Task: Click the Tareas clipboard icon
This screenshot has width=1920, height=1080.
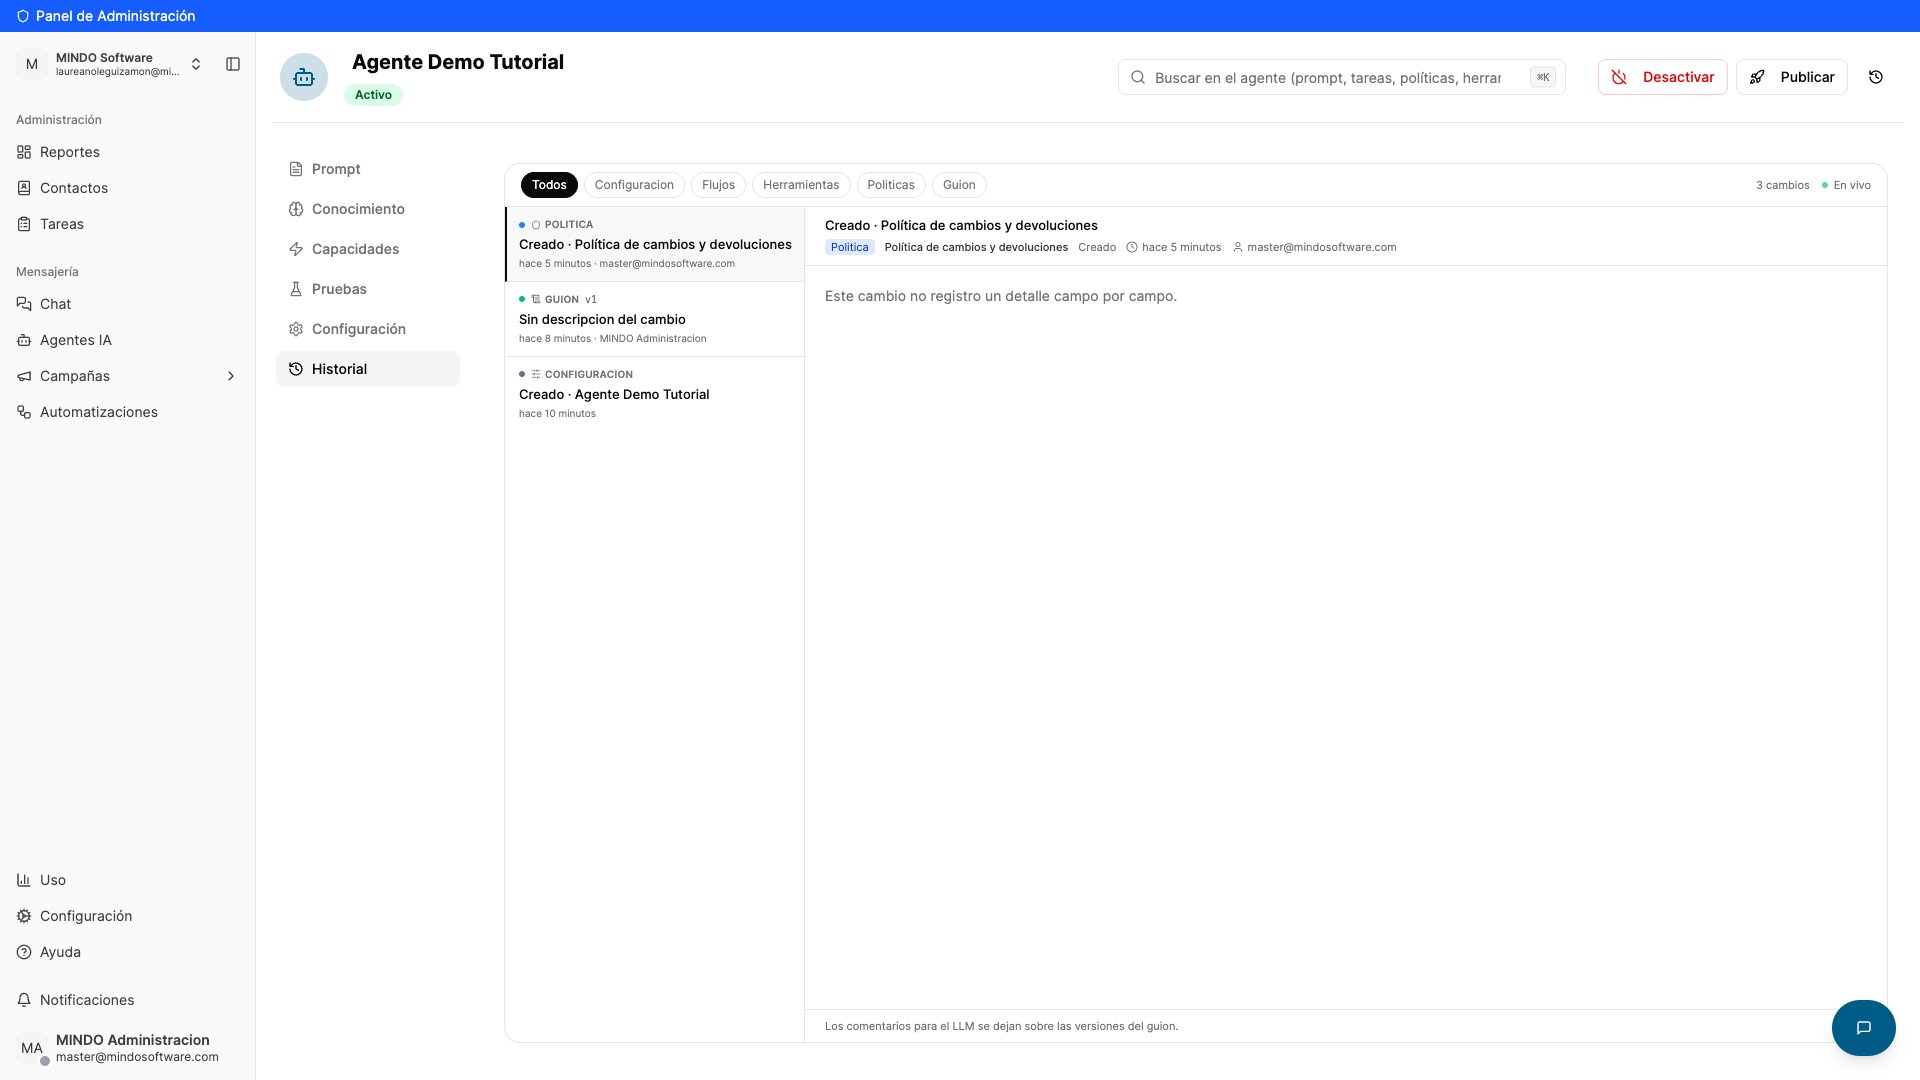Action: pos(24,224)
